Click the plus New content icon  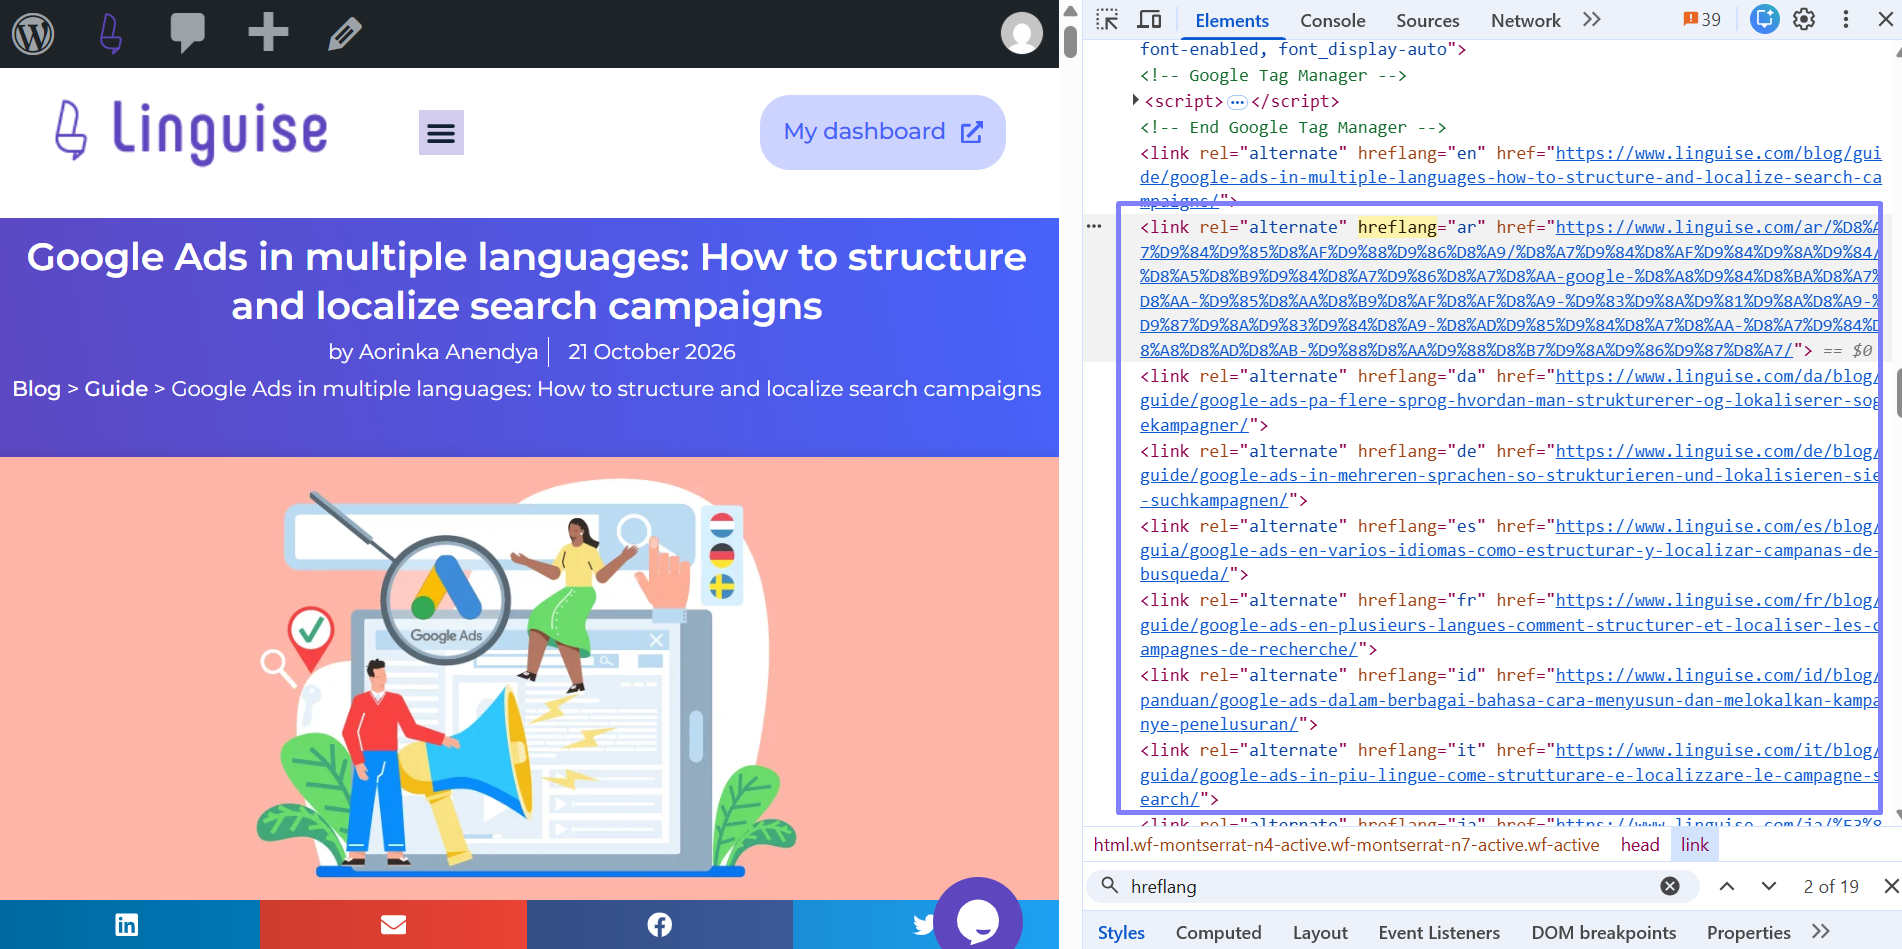[x=268, y=33]
